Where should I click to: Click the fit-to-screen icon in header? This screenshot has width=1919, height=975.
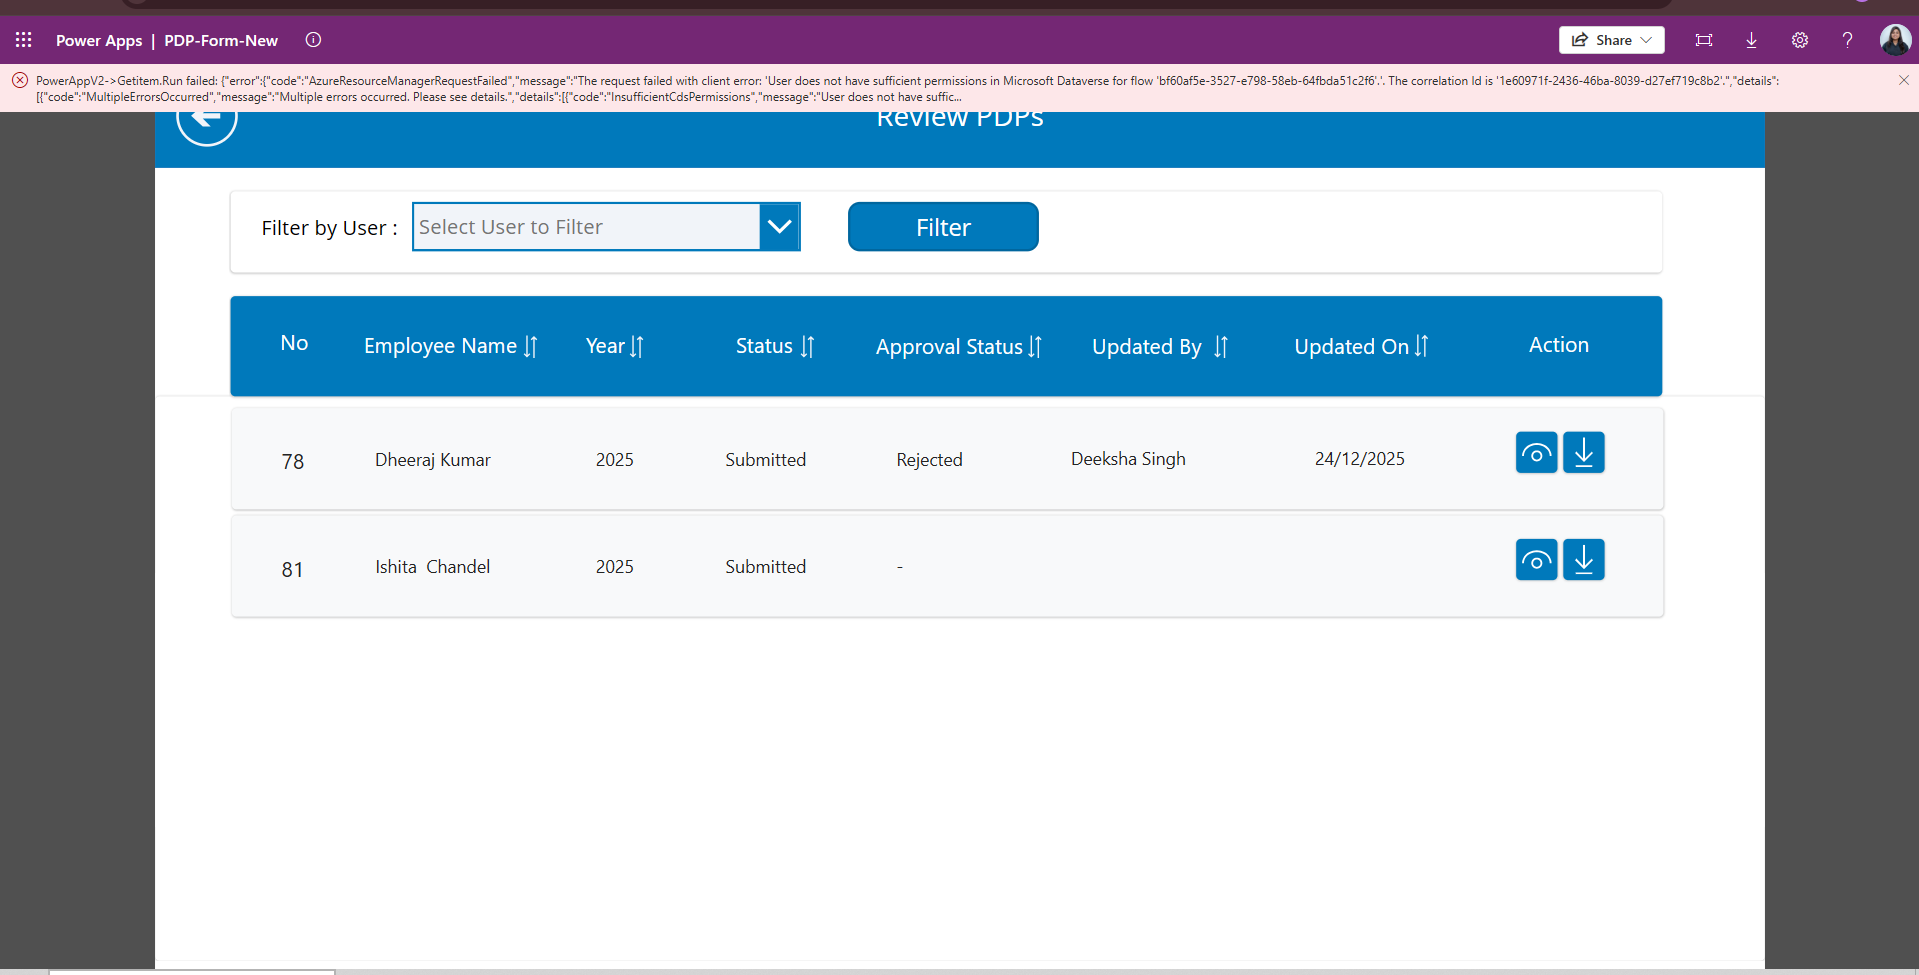(x=1703, y=40)
